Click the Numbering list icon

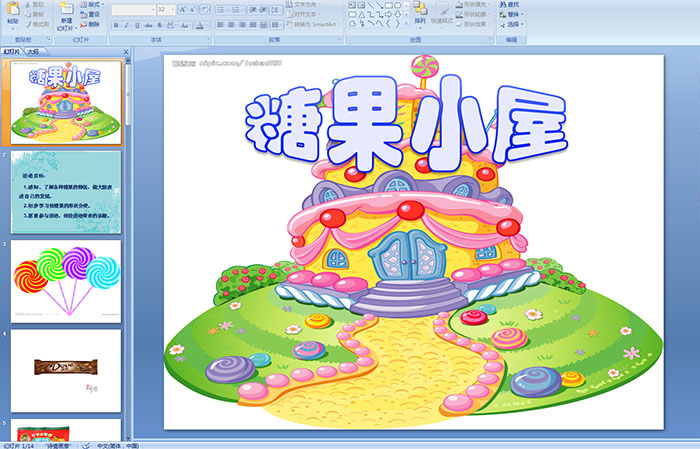(237, 9)
